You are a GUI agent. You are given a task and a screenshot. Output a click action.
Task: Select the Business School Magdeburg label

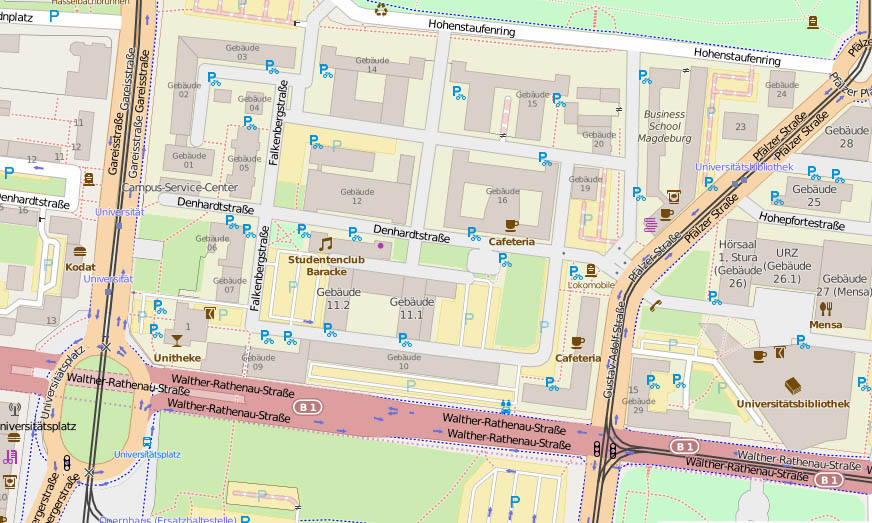pyautogui.click(x=665, y=126)
